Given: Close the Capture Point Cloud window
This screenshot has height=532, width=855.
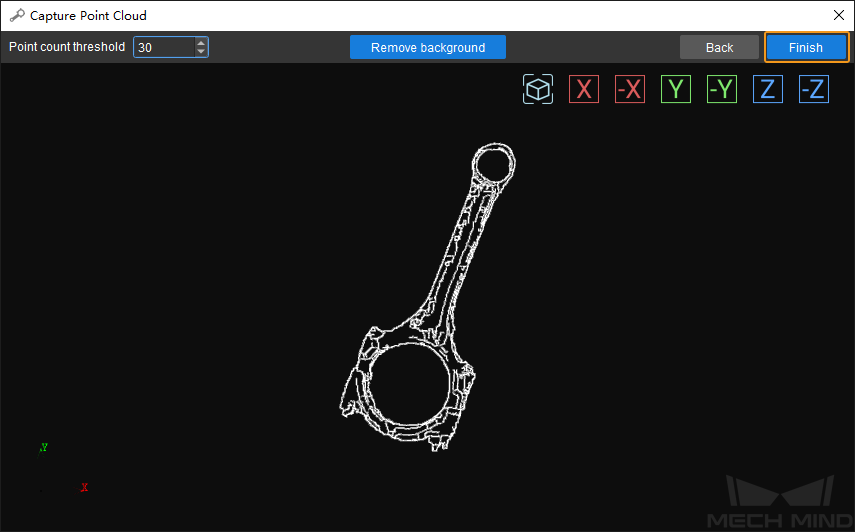Looking at the screenshot, I should (x=839, y=15).
